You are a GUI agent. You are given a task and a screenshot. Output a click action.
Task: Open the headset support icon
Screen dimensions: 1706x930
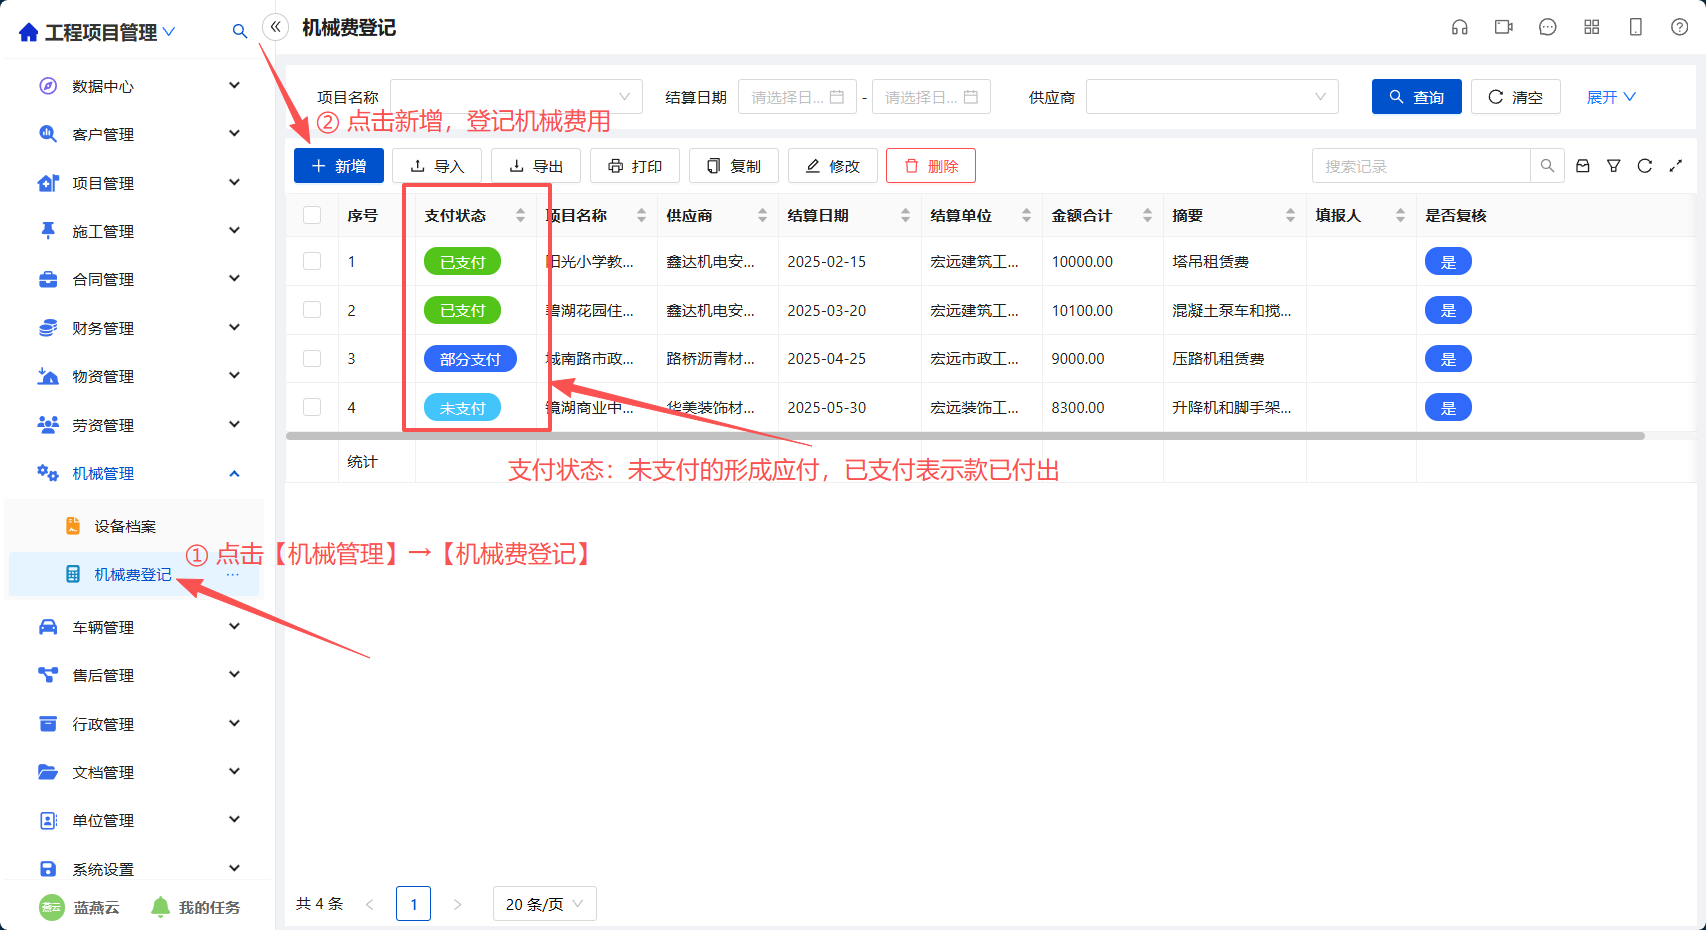tap(1460, 27)
